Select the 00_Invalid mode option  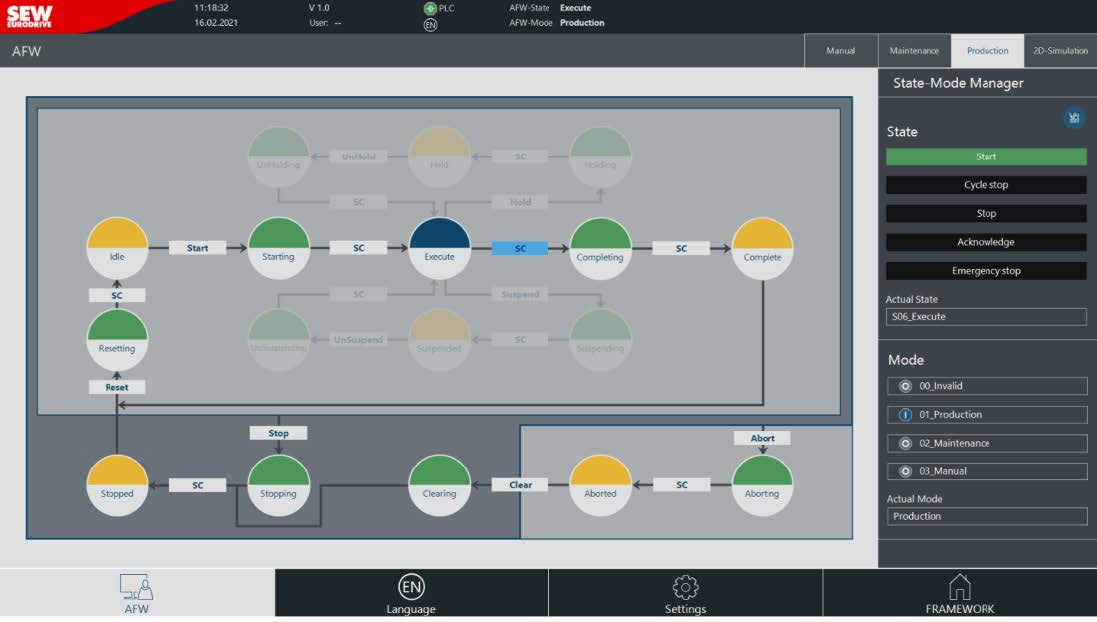coord(986,386)
